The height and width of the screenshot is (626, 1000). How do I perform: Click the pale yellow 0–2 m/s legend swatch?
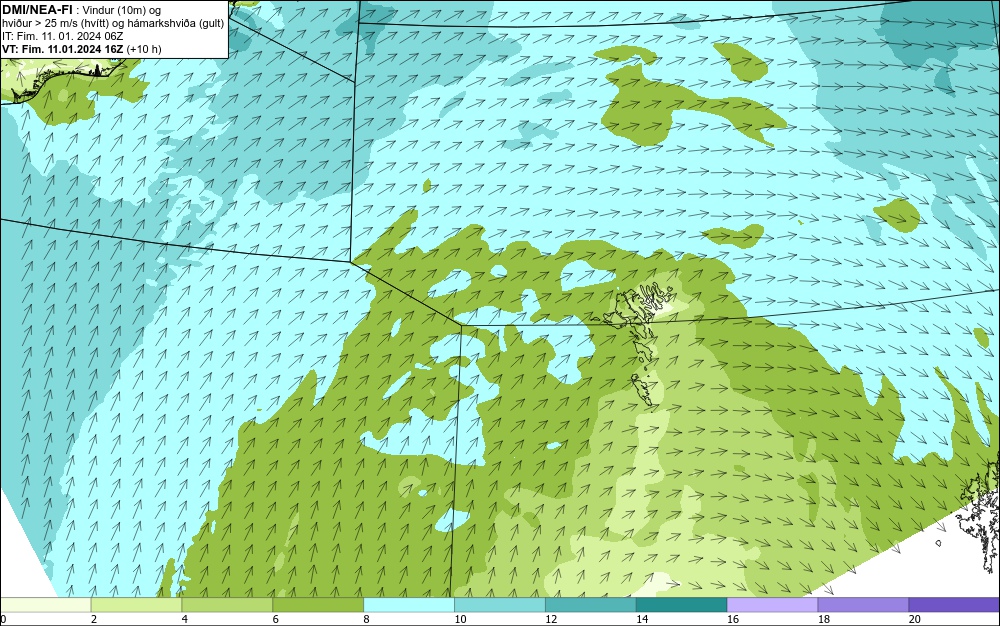46,604
